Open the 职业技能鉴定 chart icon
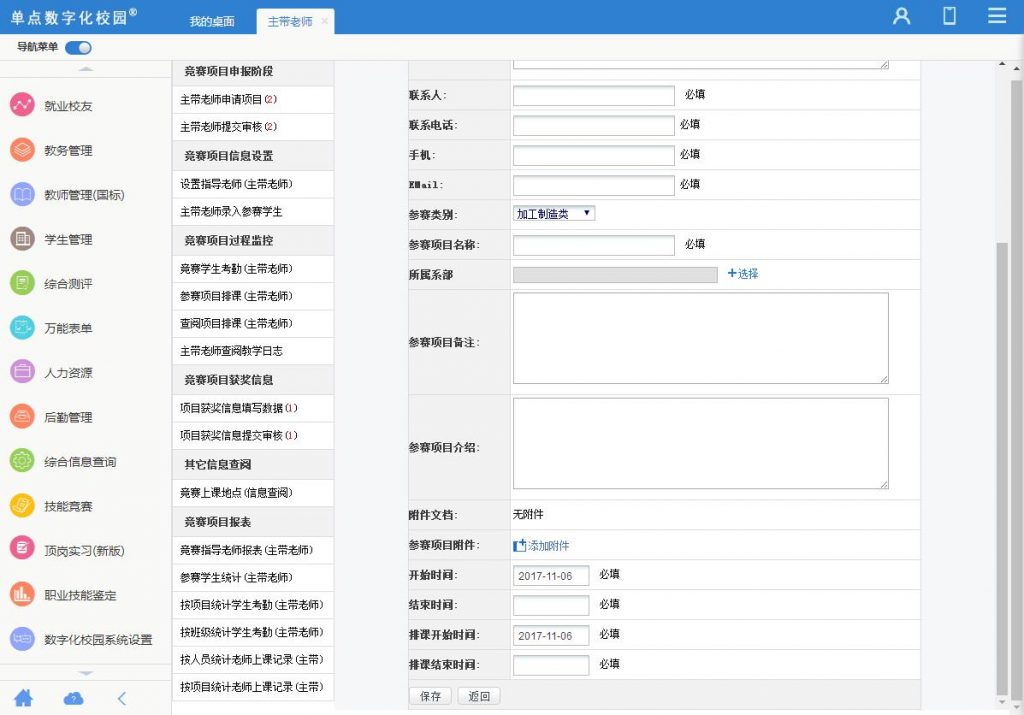Viewport: 1024px width, 715px height. pos(22,594)
